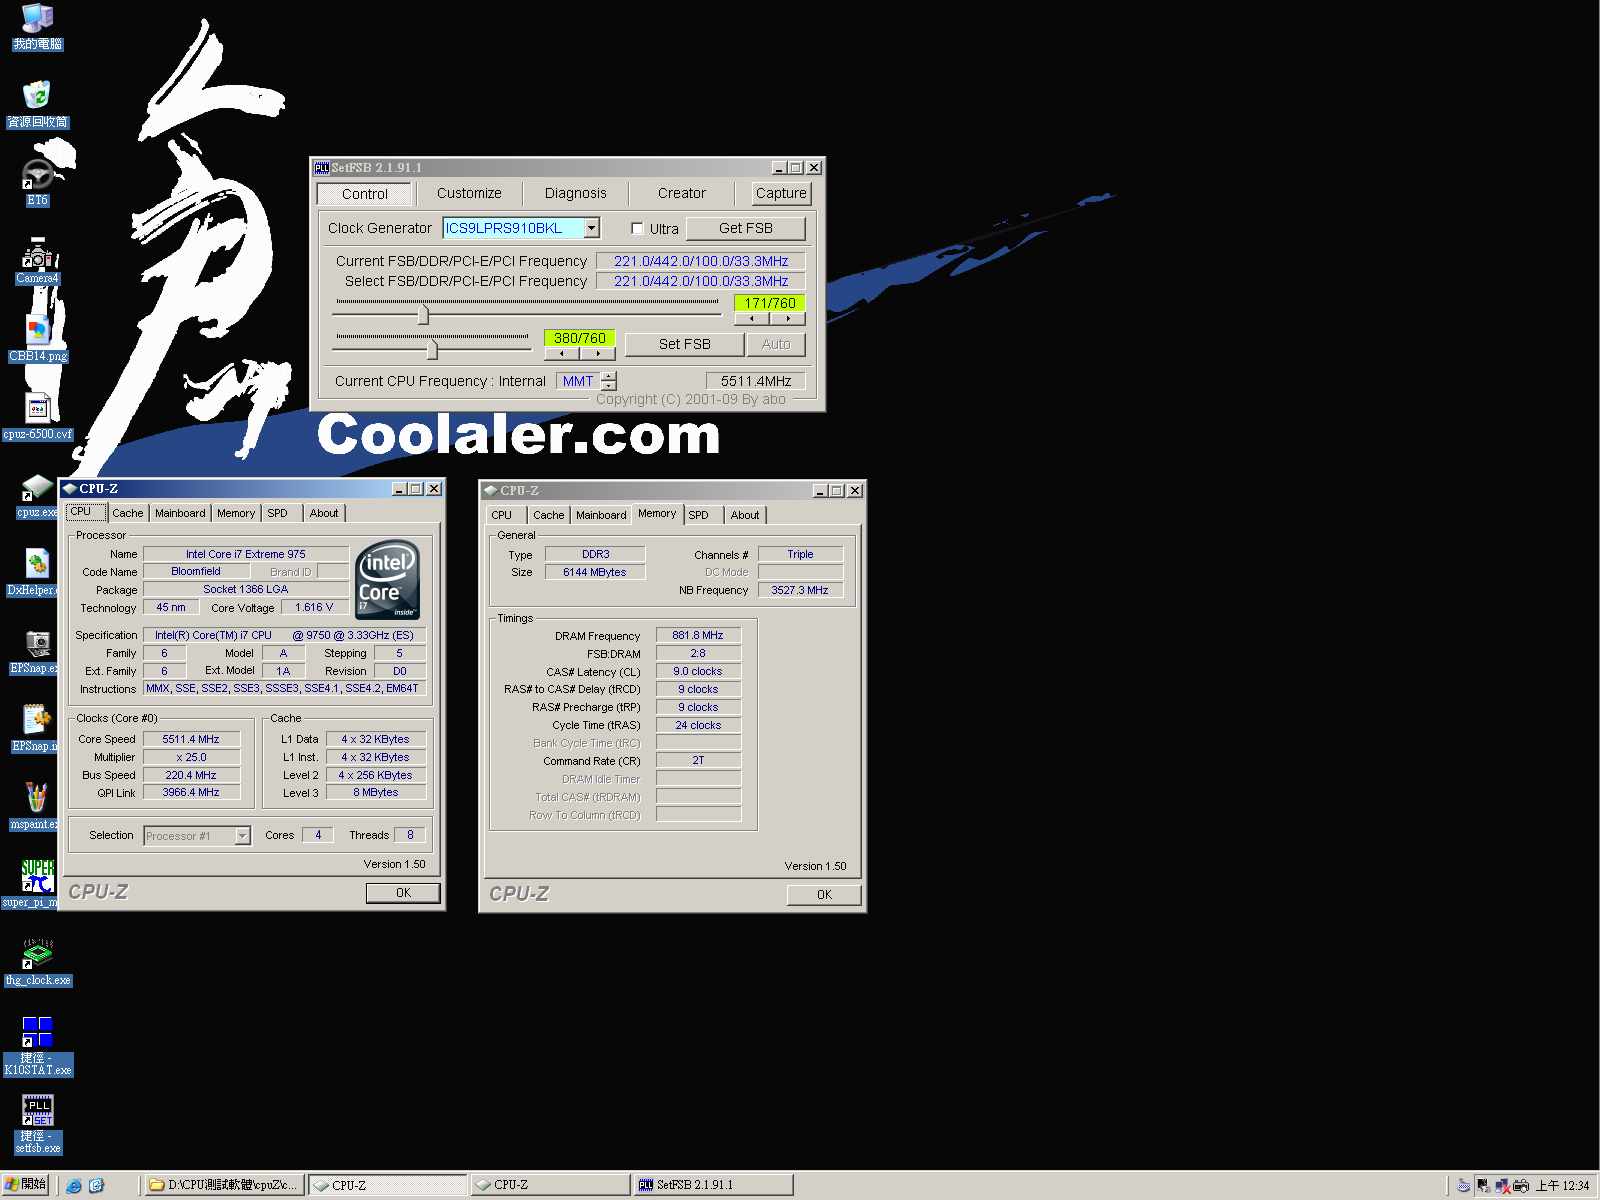Open the Memory tab in left CPU-Z window

point(236,513)
